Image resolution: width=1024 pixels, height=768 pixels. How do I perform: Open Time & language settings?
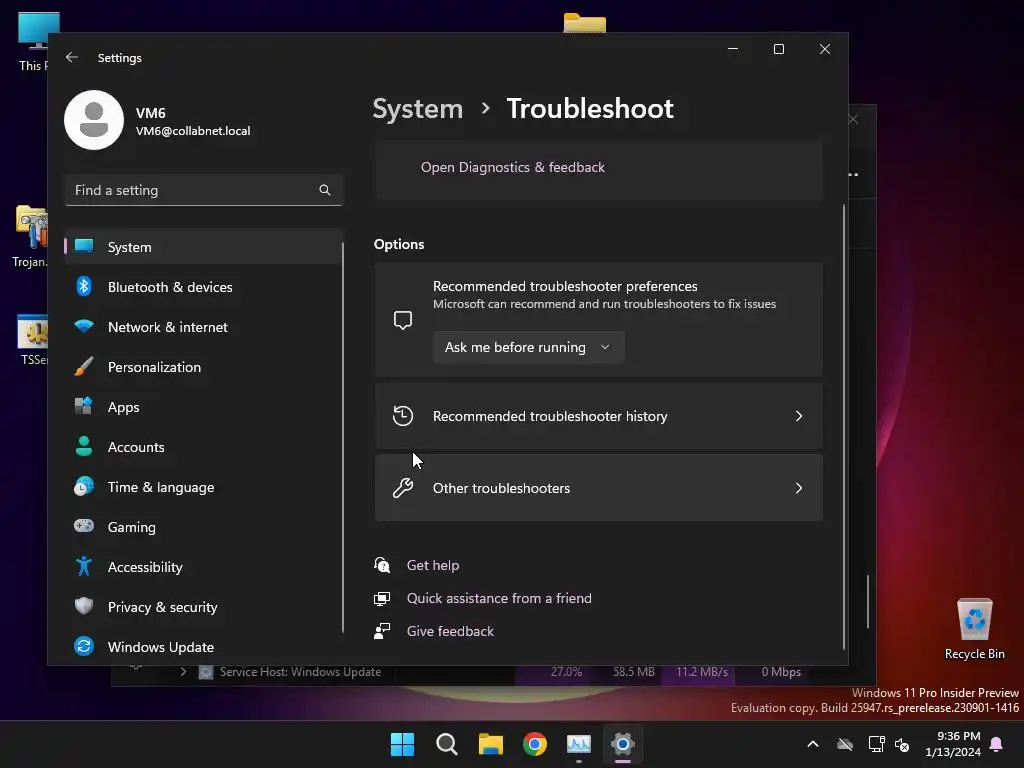pyautogui.click(x=204, y=487)
